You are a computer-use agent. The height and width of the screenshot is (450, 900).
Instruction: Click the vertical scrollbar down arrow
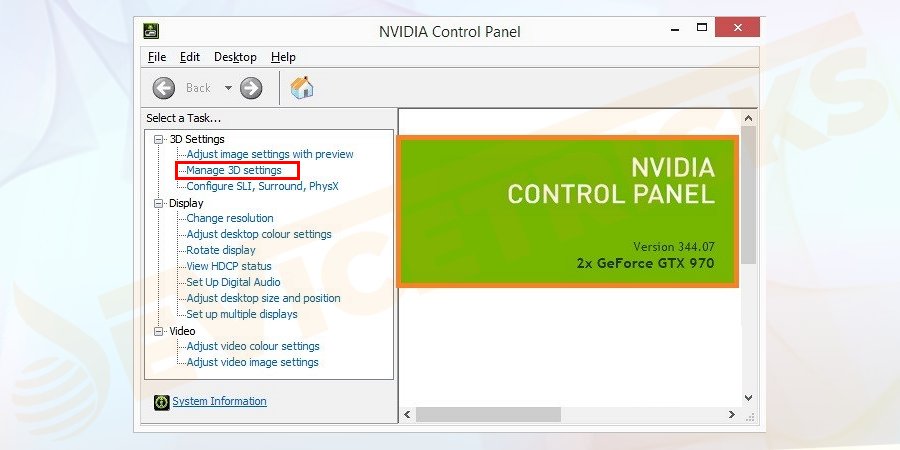point(748,398)
